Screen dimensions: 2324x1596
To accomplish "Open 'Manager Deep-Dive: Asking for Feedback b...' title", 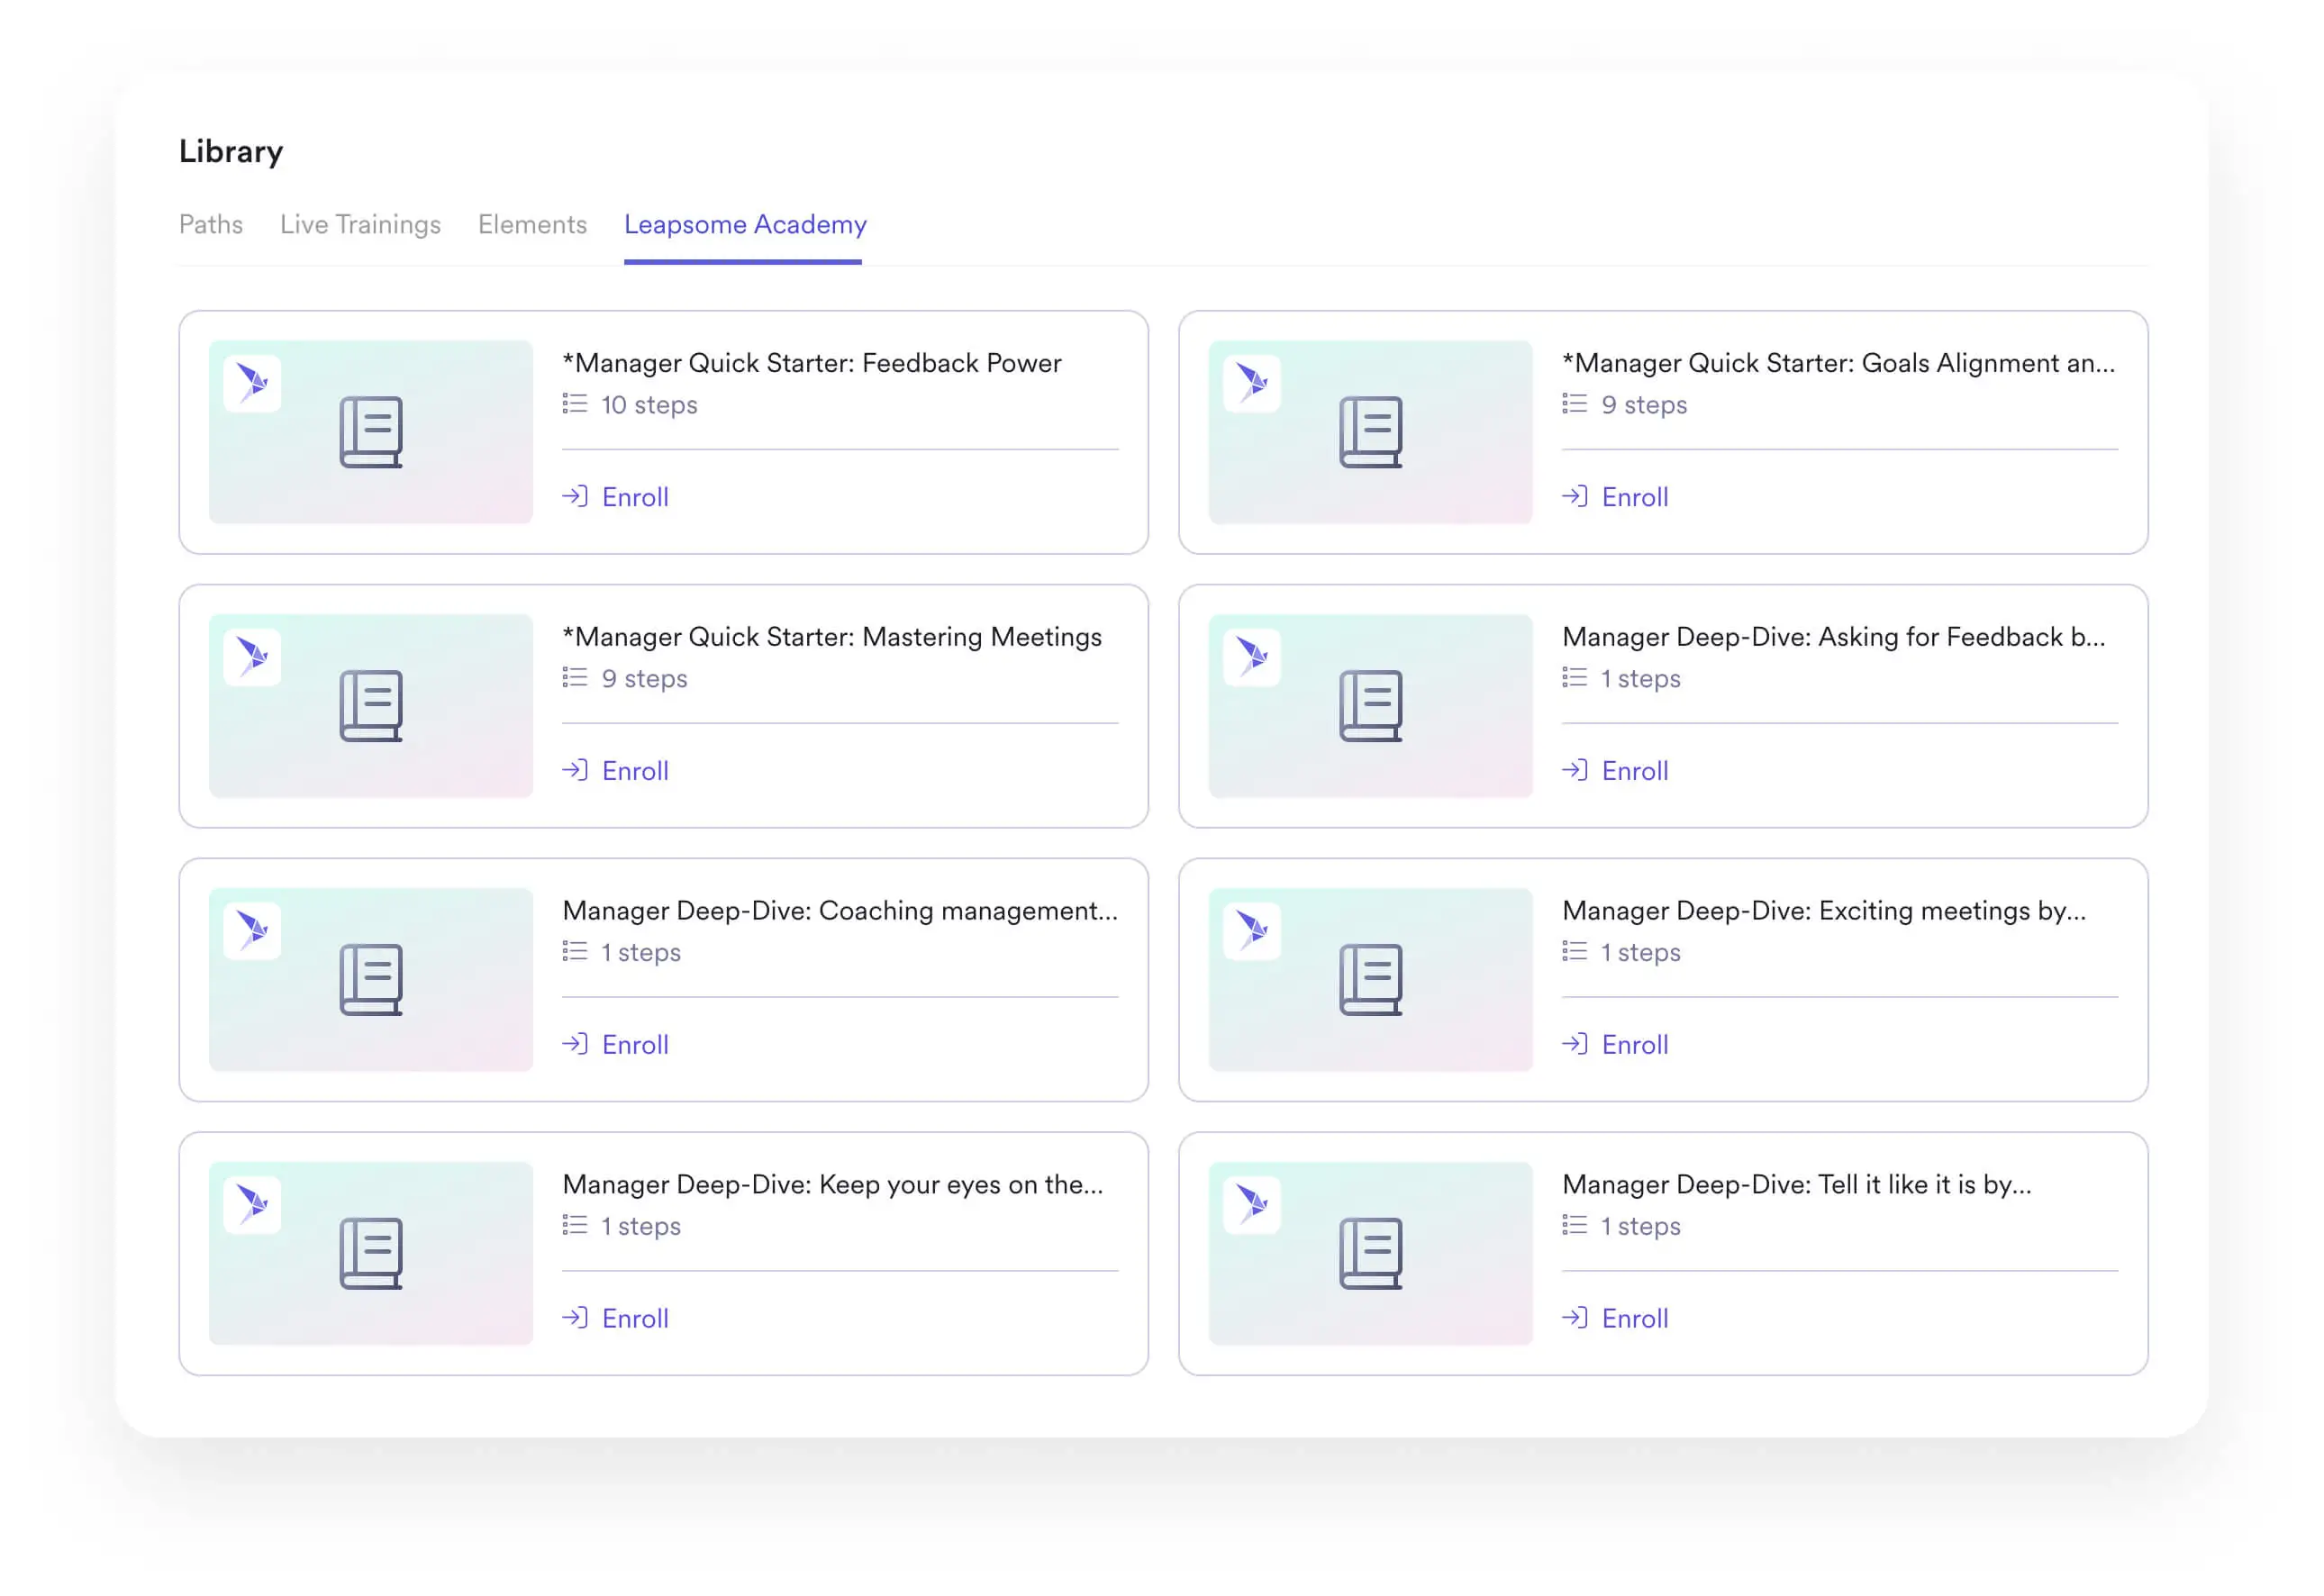I will point(1834,637).
